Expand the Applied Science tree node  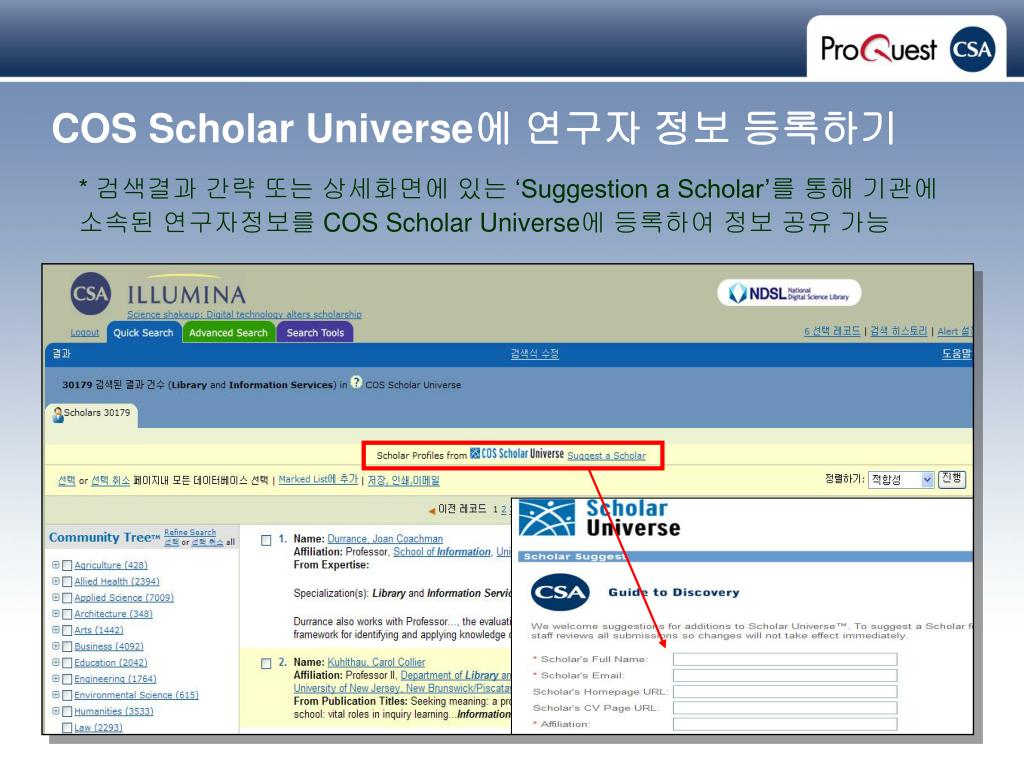coord(56,598)
